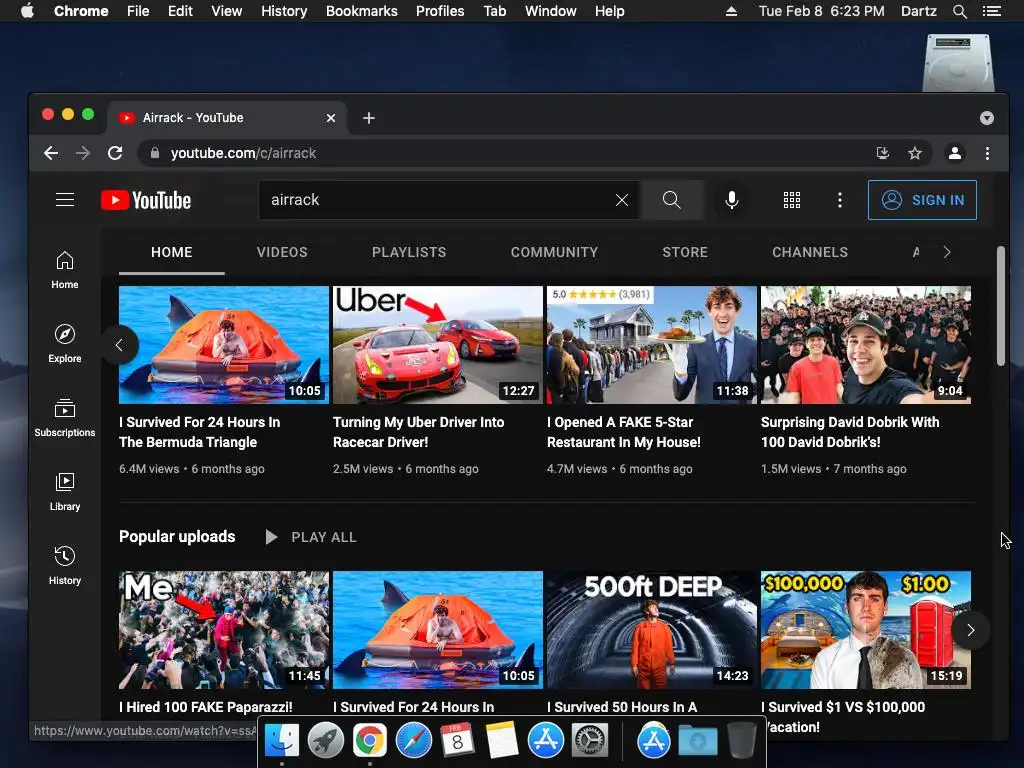Switch to the STORE tab

point(685,252)
